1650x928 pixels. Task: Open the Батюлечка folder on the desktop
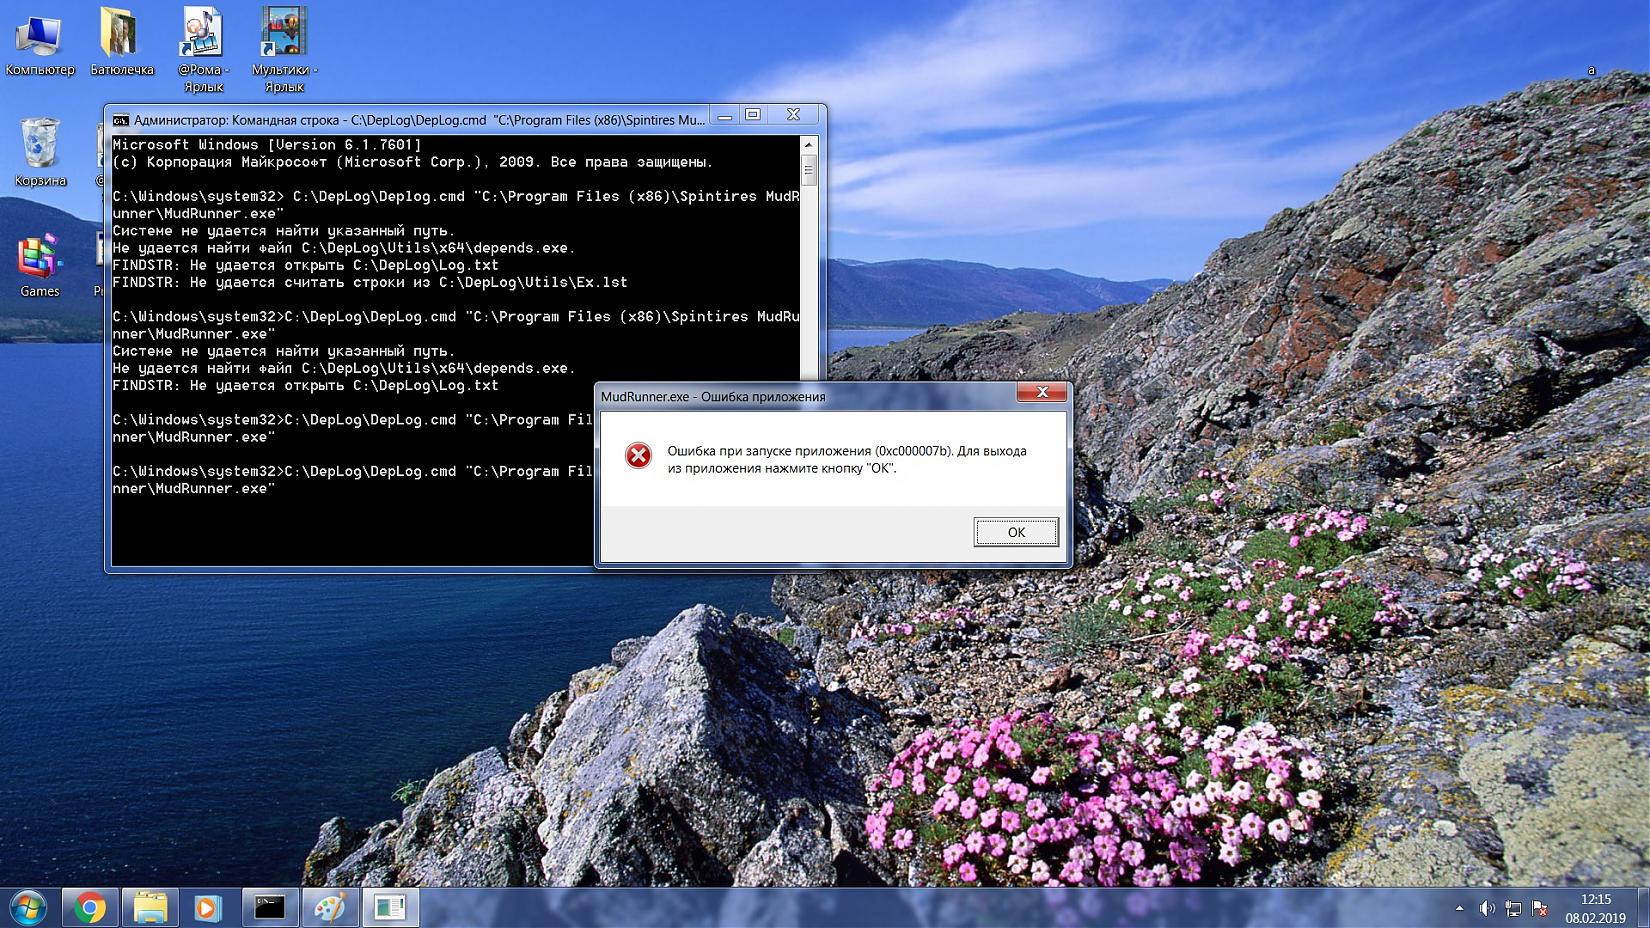point(122,42)
